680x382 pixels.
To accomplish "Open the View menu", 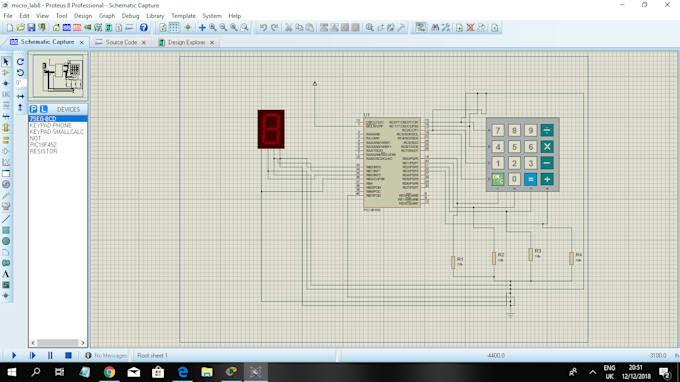I will (x=42, y=16).
